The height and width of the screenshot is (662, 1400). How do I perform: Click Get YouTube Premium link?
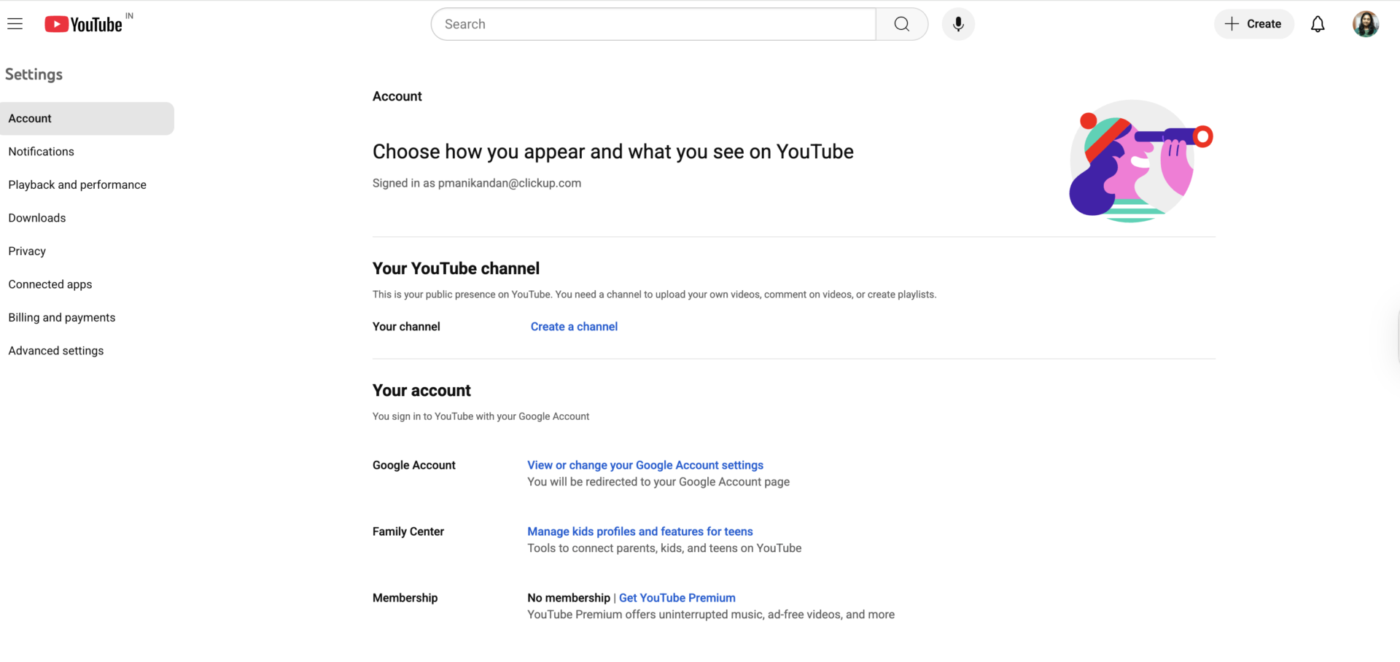click(x=677, y=598)
